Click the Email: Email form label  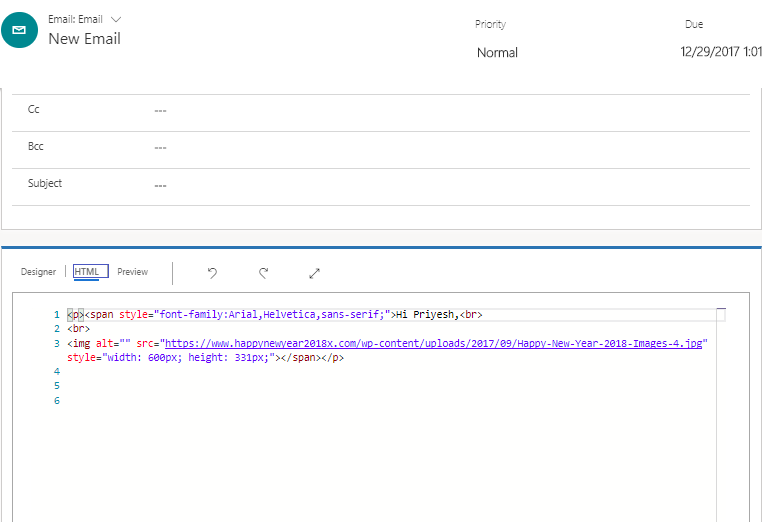tap(75, 19)
